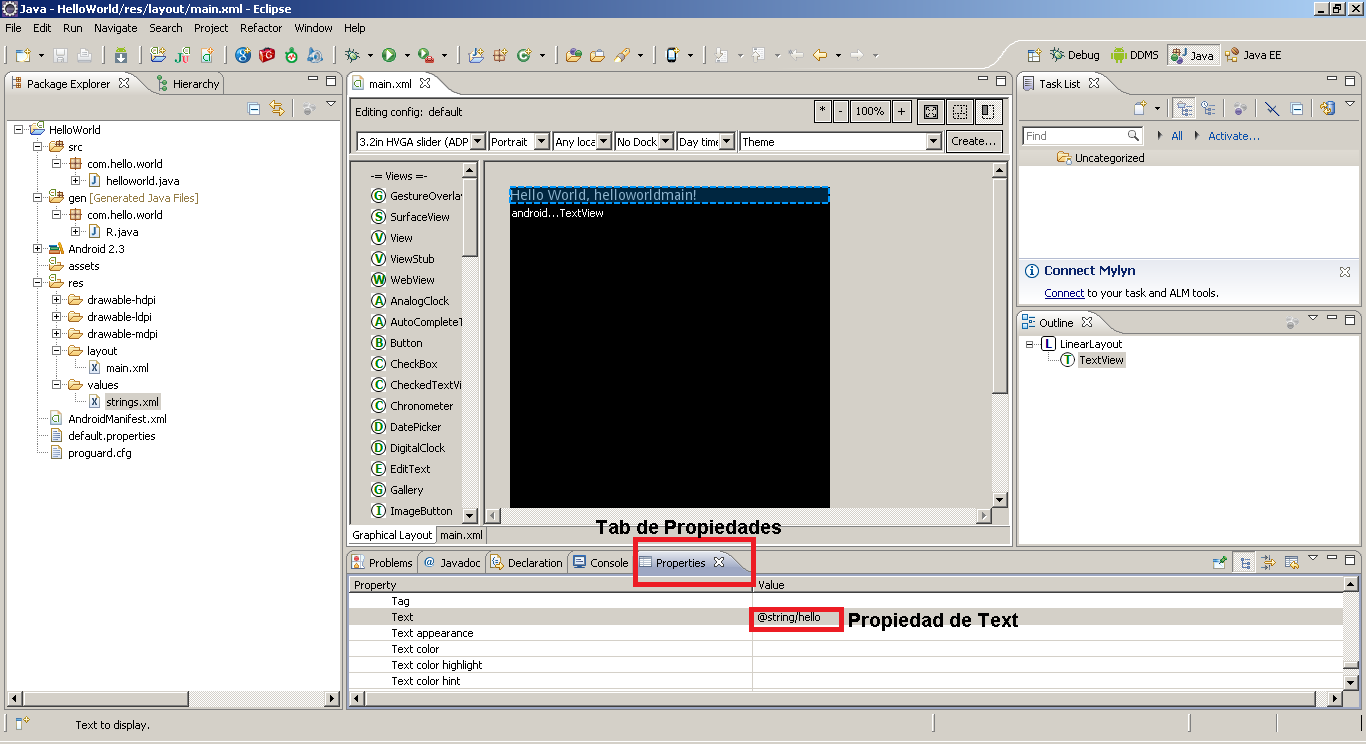Viewport: 1366px width, 744px height.
Task: Toggle Focus on Workweek in Task List
Action: coord(1239,108)
